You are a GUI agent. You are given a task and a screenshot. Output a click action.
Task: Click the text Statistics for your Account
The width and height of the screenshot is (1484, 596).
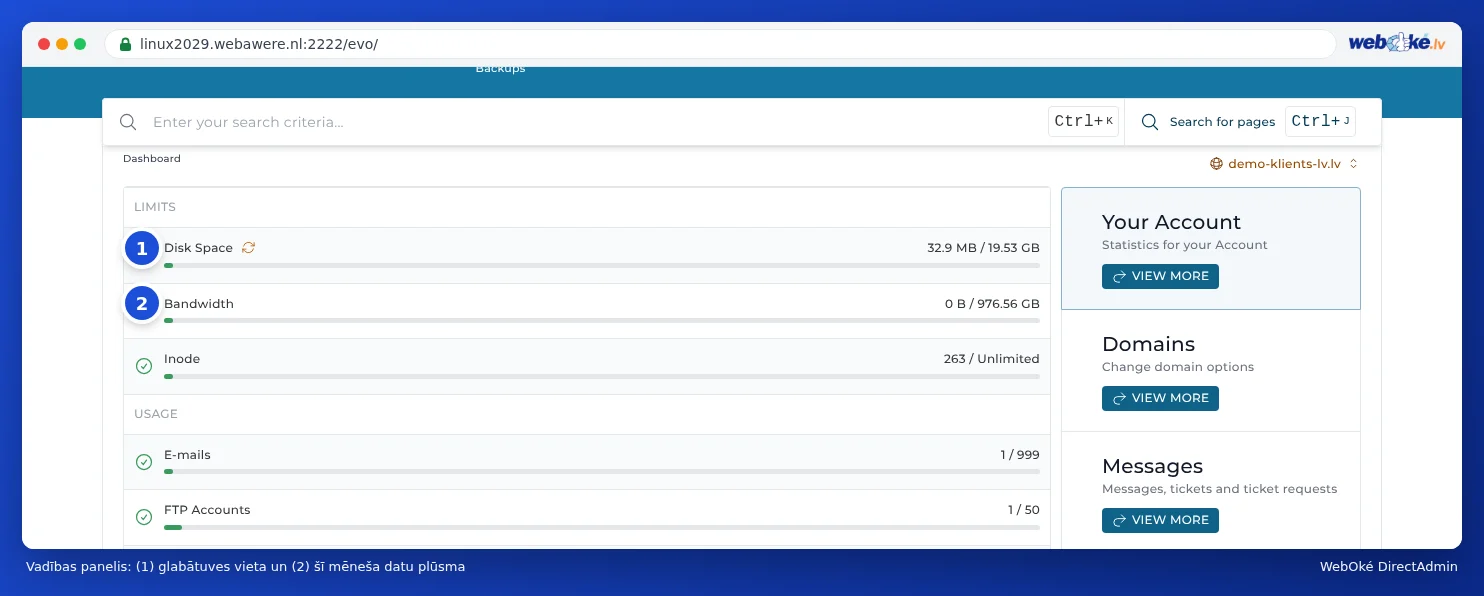(x=1184, y=245)
